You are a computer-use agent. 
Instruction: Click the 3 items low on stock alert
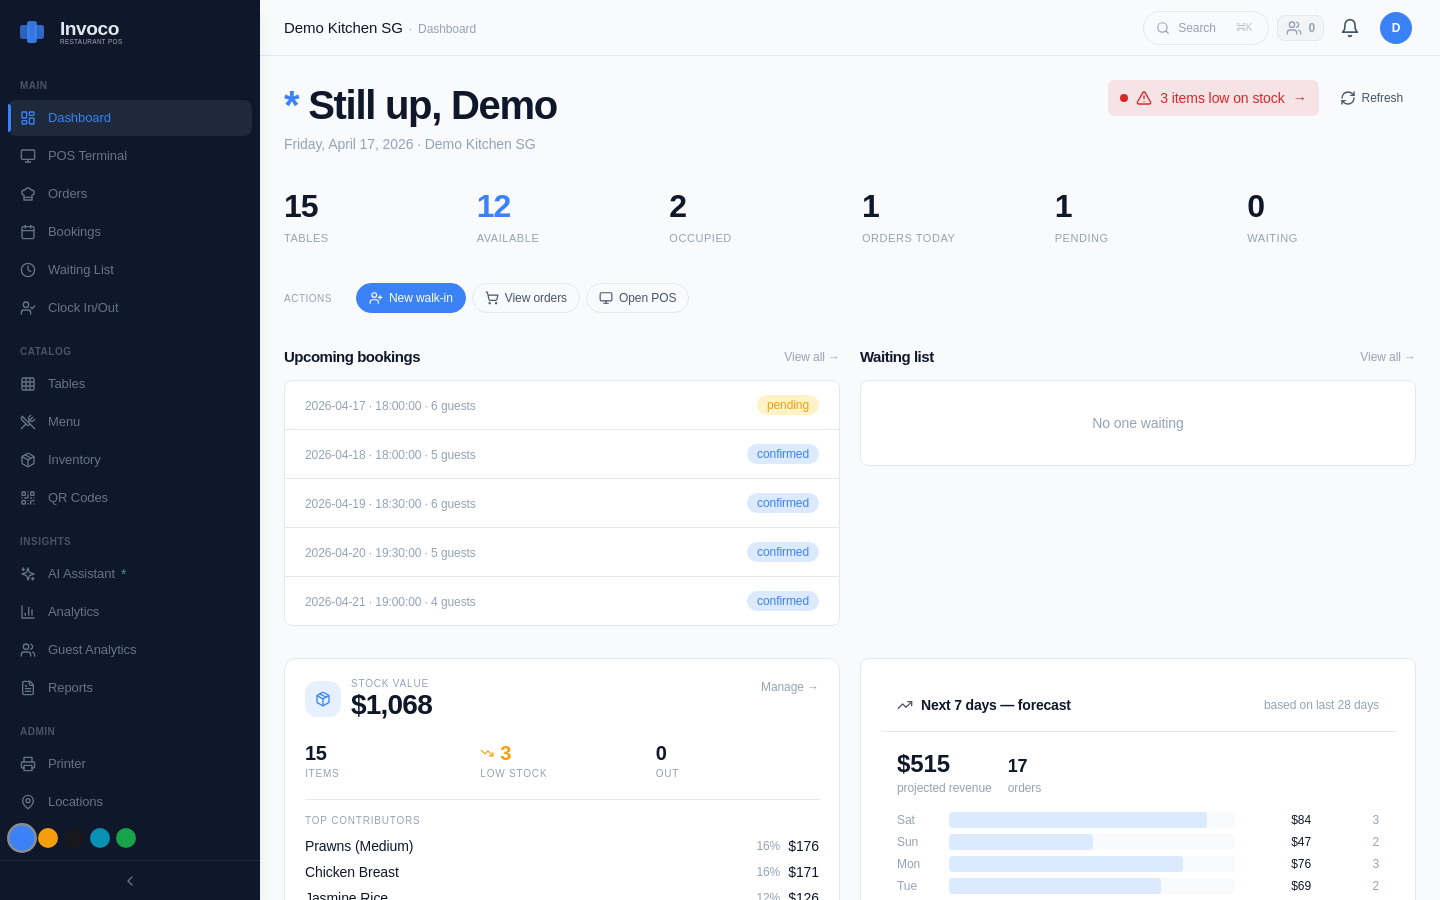click(x=1213, y=98)
